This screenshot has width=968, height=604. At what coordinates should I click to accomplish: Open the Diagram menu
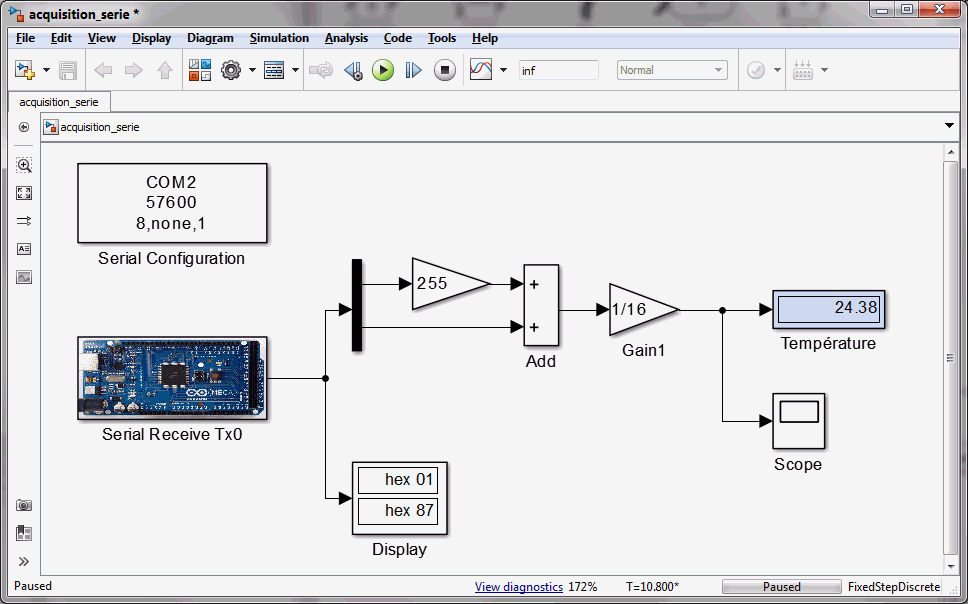[x=211, y=38]
